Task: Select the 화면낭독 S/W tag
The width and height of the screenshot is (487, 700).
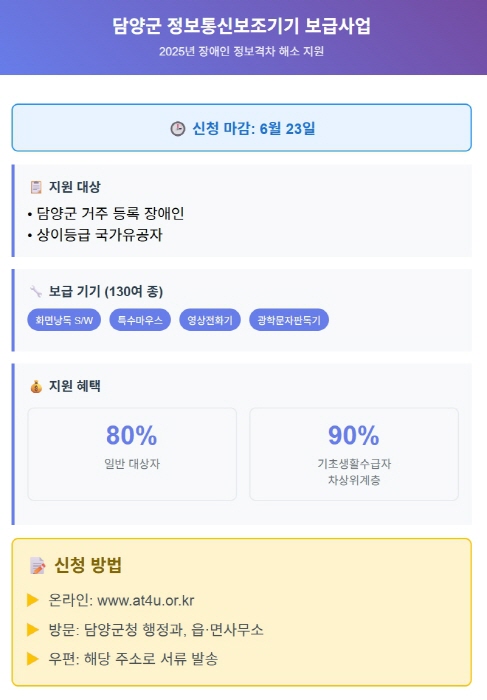Action: 64,320
